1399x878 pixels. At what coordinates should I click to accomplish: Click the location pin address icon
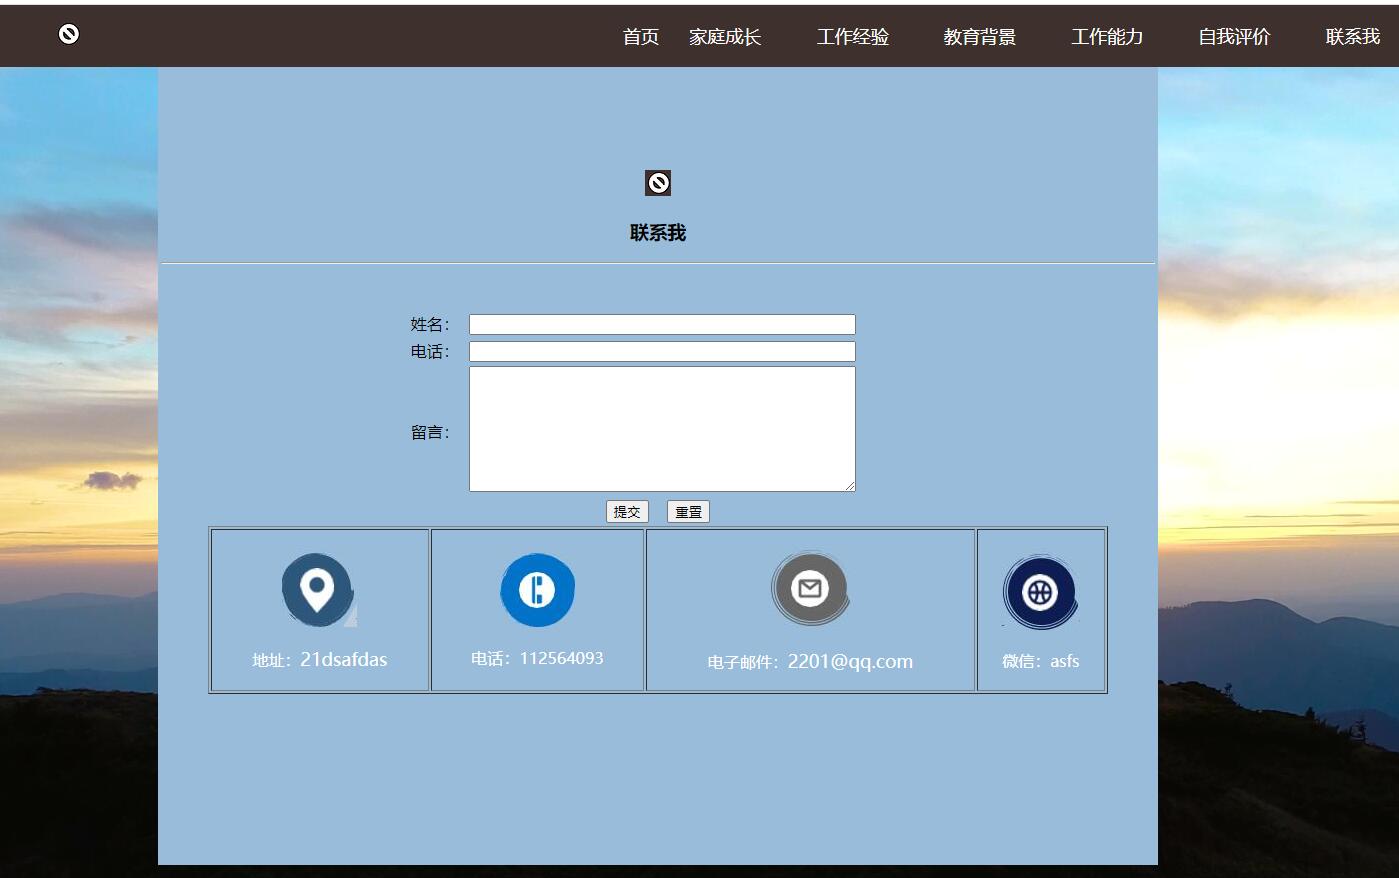point(318,590)
